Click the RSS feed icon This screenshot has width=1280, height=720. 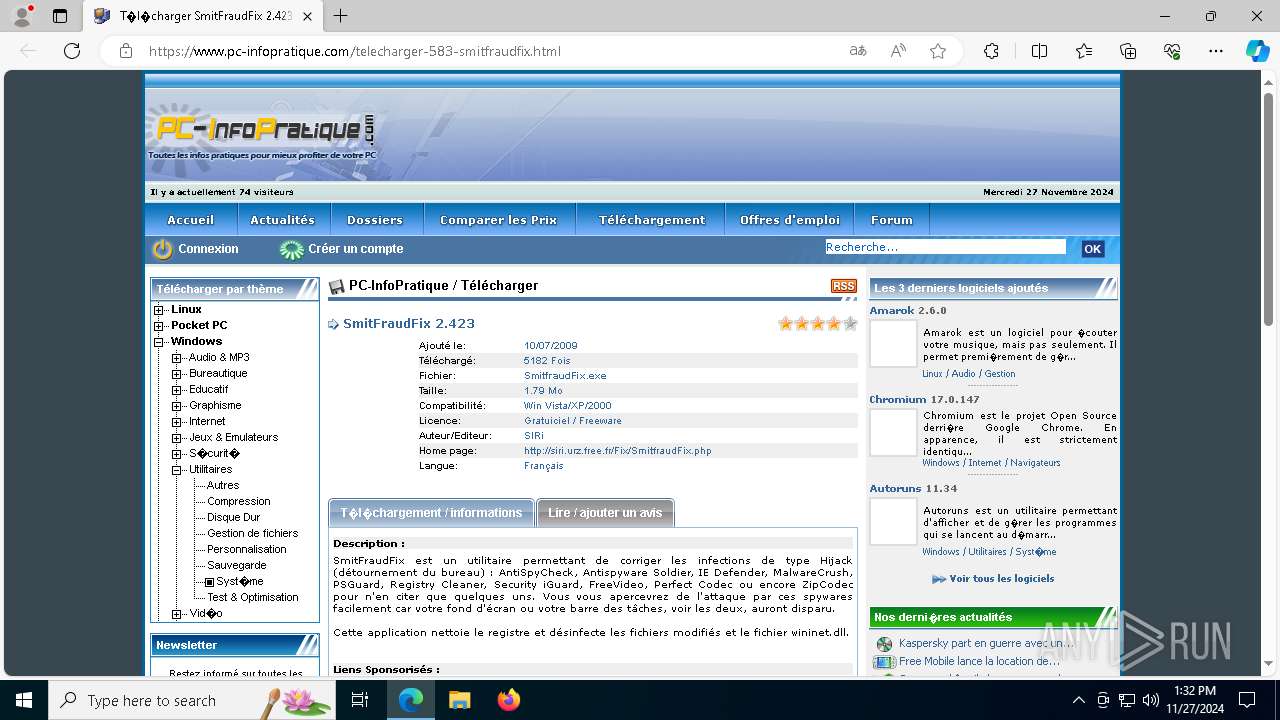pyautogui.click(x=844, y=286)
